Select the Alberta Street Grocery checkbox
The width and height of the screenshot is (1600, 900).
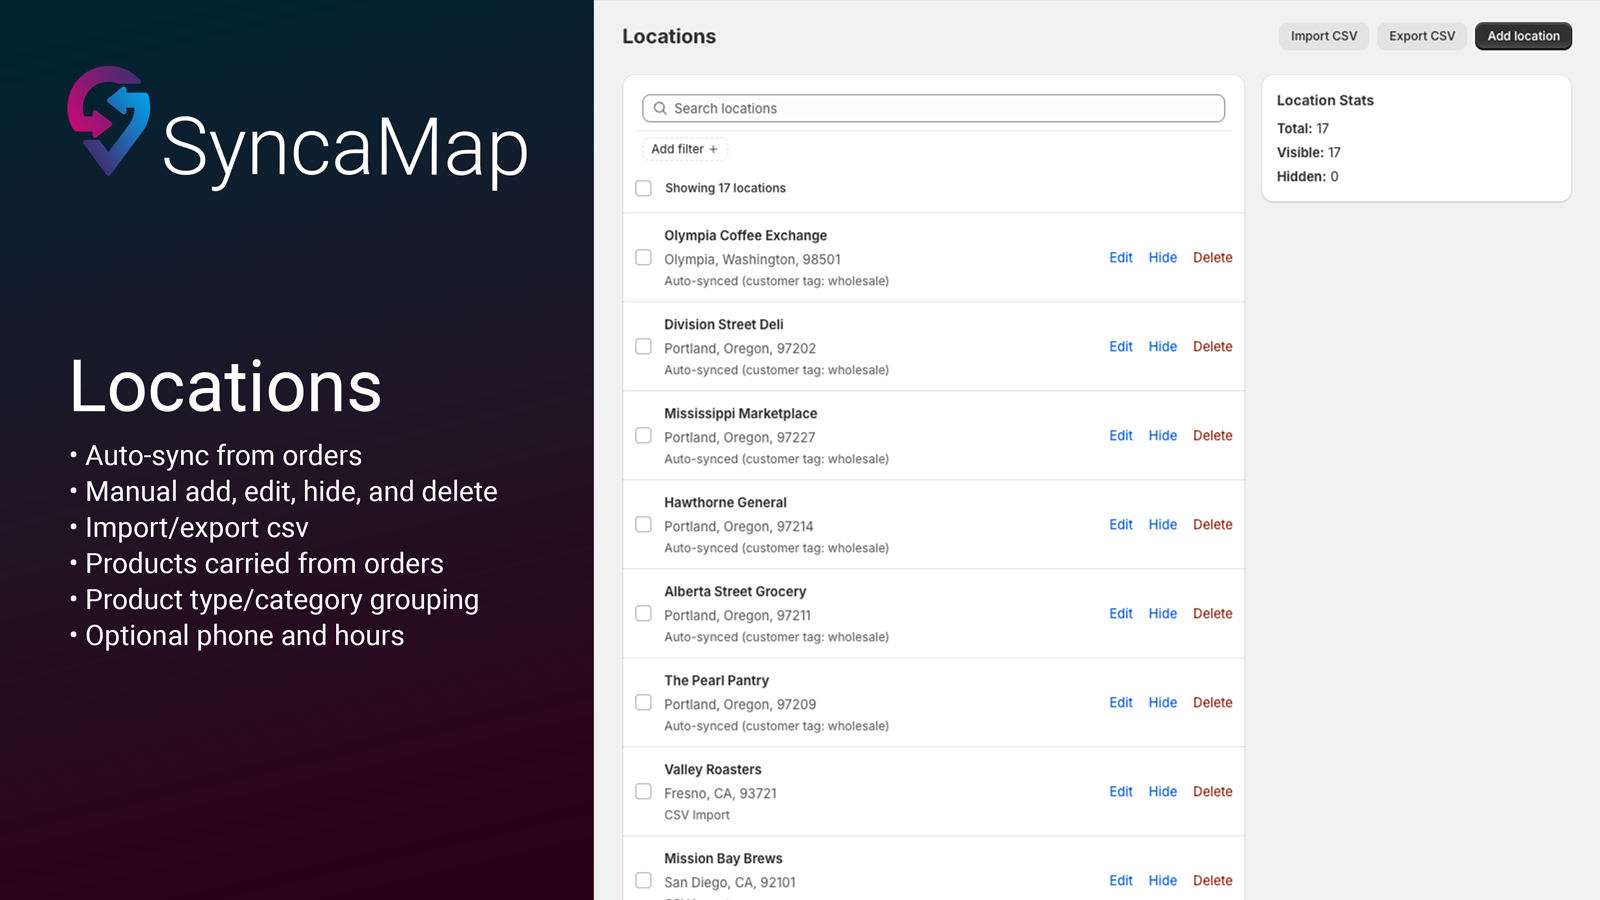[644, 613]
